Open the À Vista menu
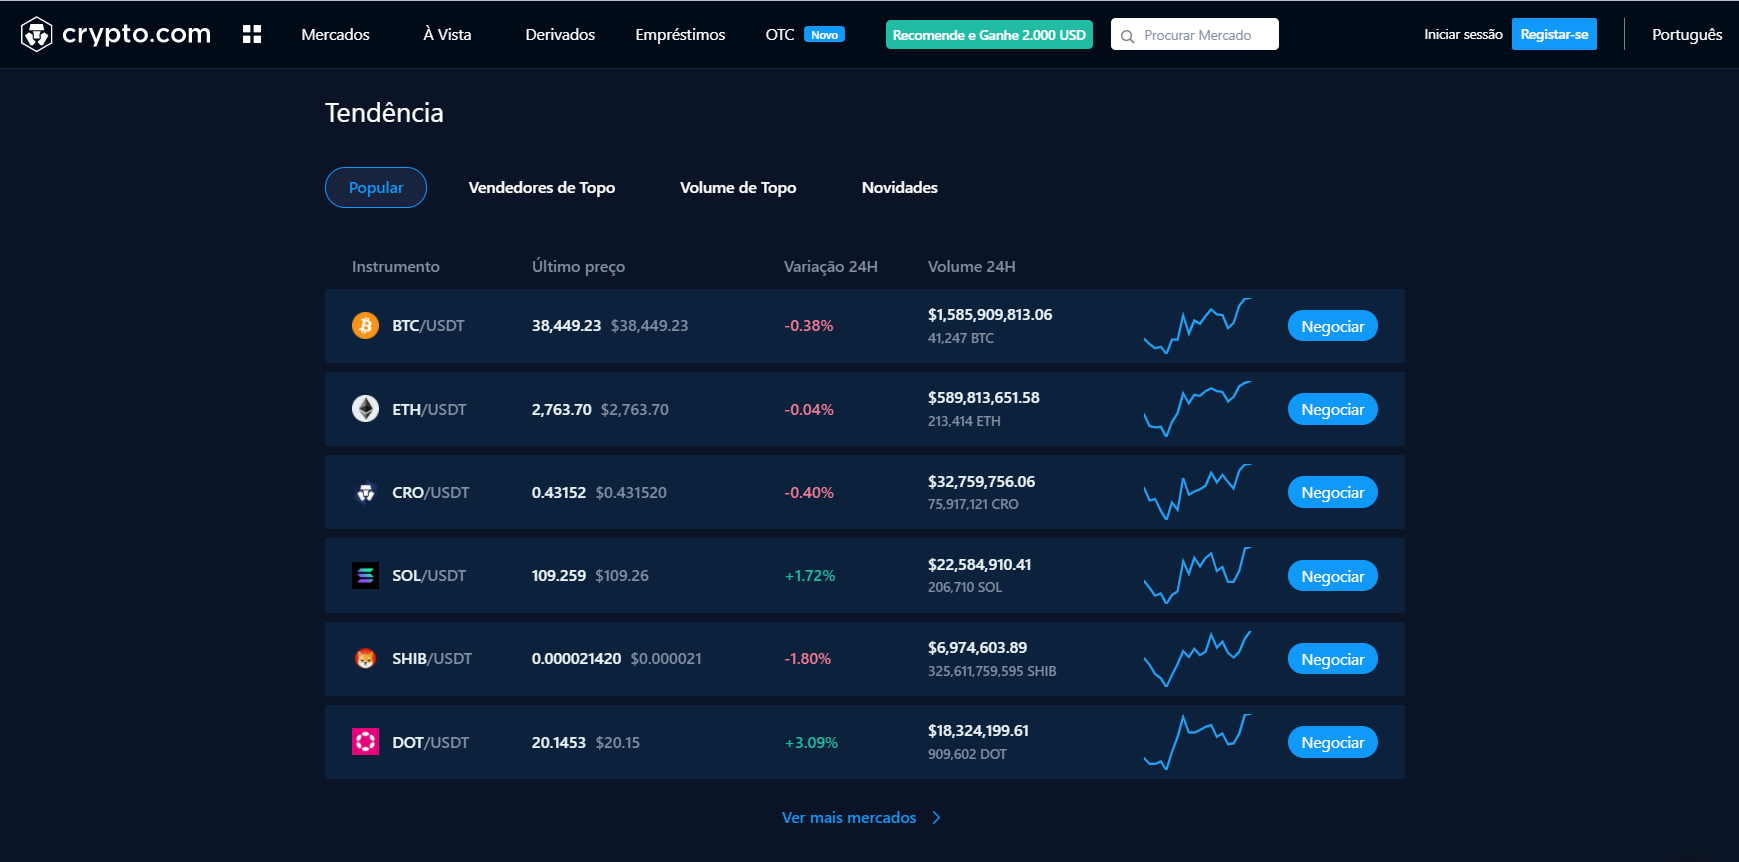 (447, 35)
